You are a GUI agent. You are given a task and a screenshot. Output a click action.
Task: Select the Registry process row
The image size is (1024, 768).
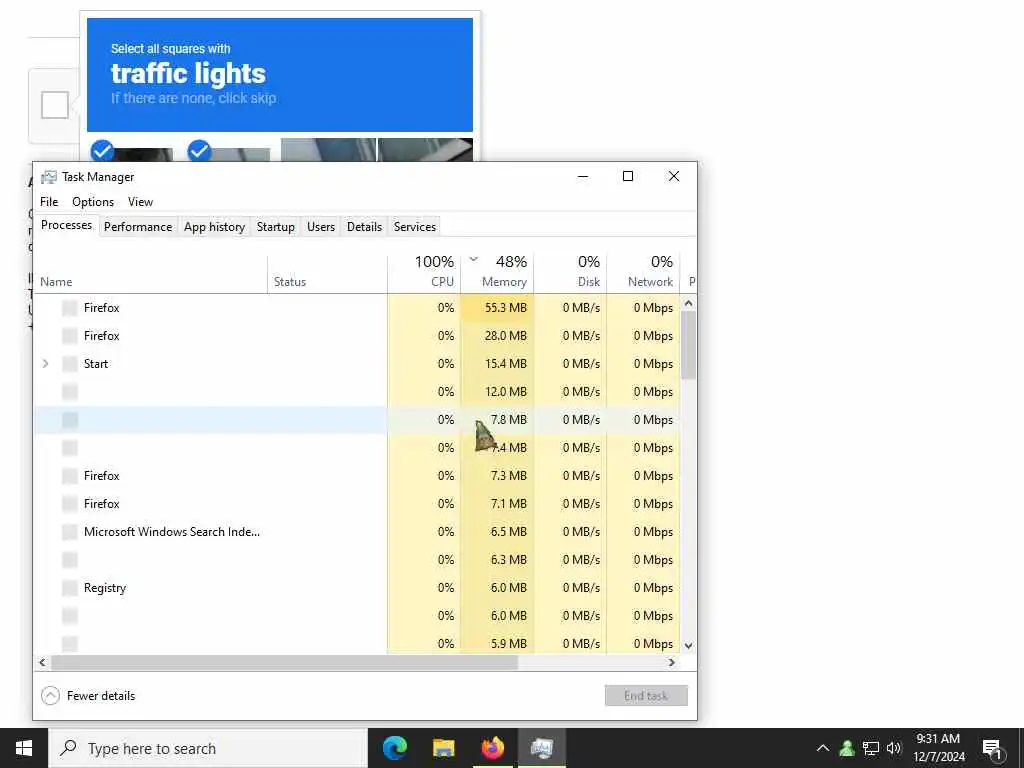[x=357, y=588]
